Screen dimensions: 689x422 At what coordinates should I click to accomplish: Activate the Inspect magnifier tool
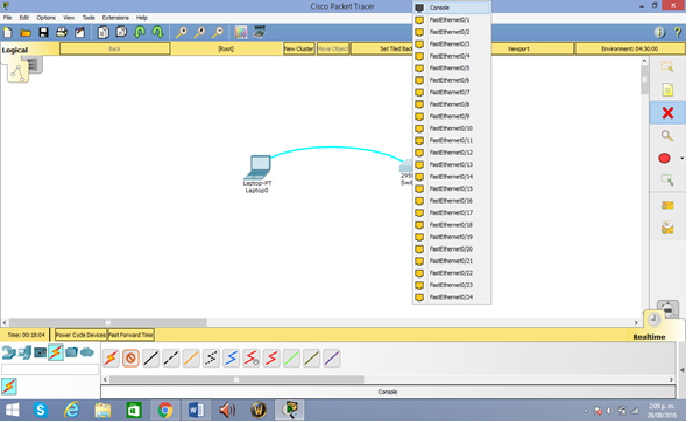point(667,136)
